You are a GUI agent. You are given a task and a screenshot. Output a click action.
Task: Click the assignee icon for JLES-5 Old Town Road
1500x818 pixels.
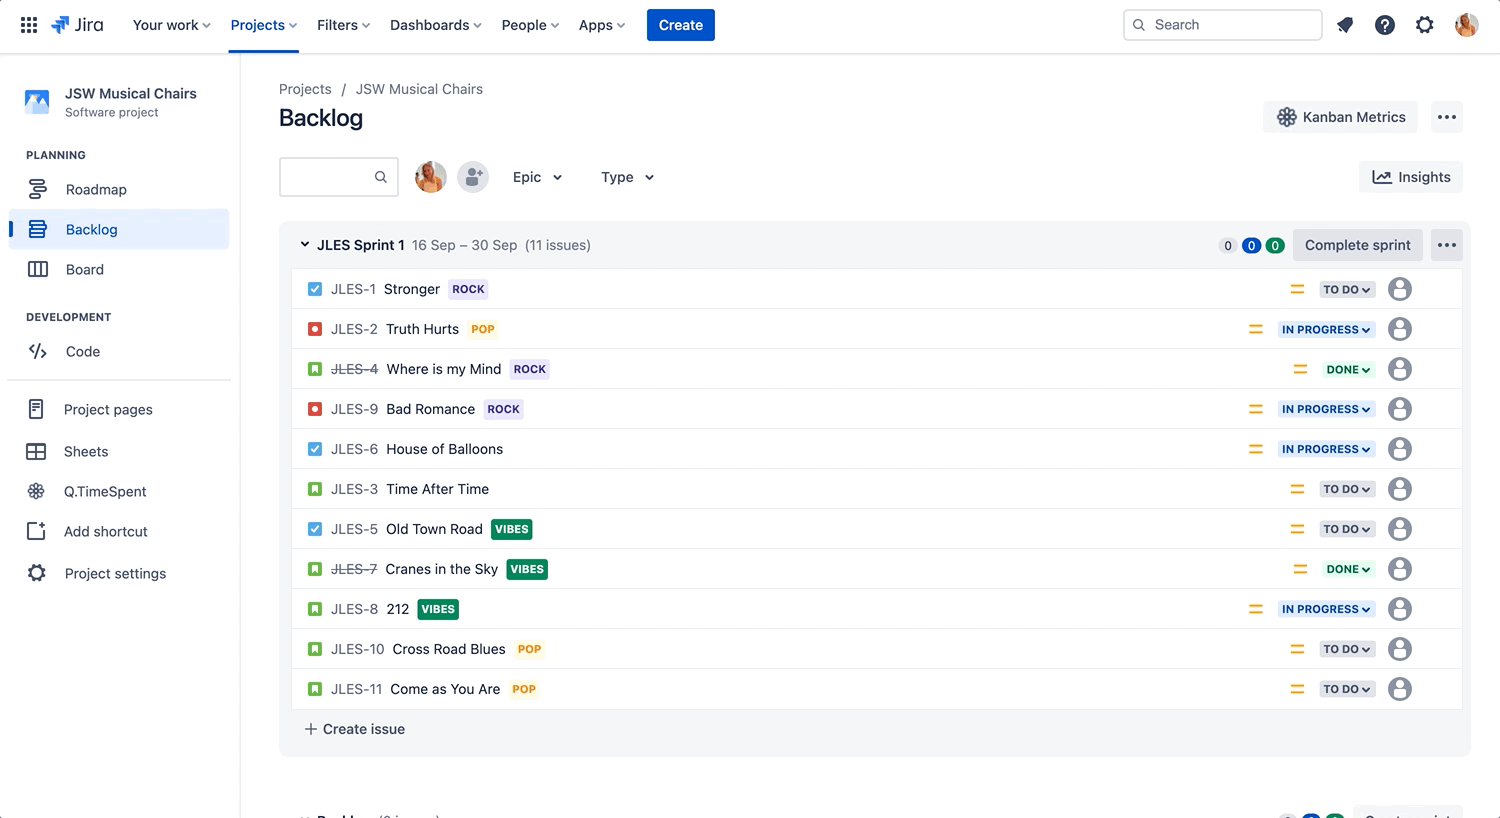pyautogui.click(x=1400, y=529)
